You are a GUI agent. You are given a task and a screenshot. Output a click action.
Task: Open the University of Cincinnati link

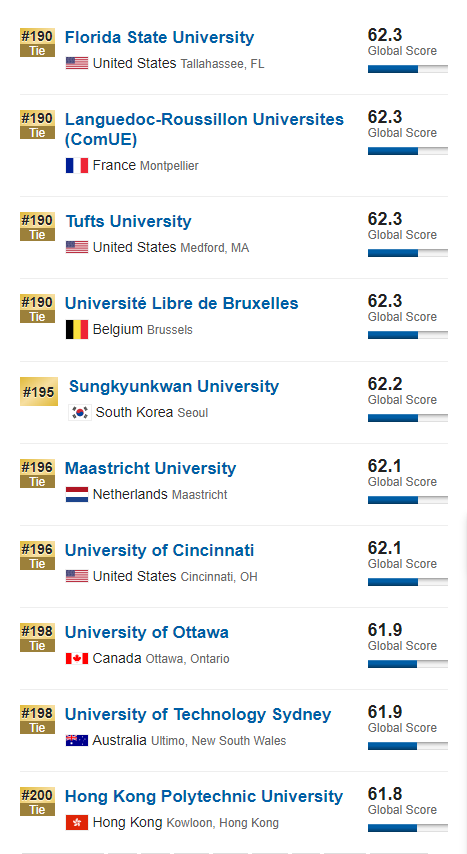[x=159, y=550]
